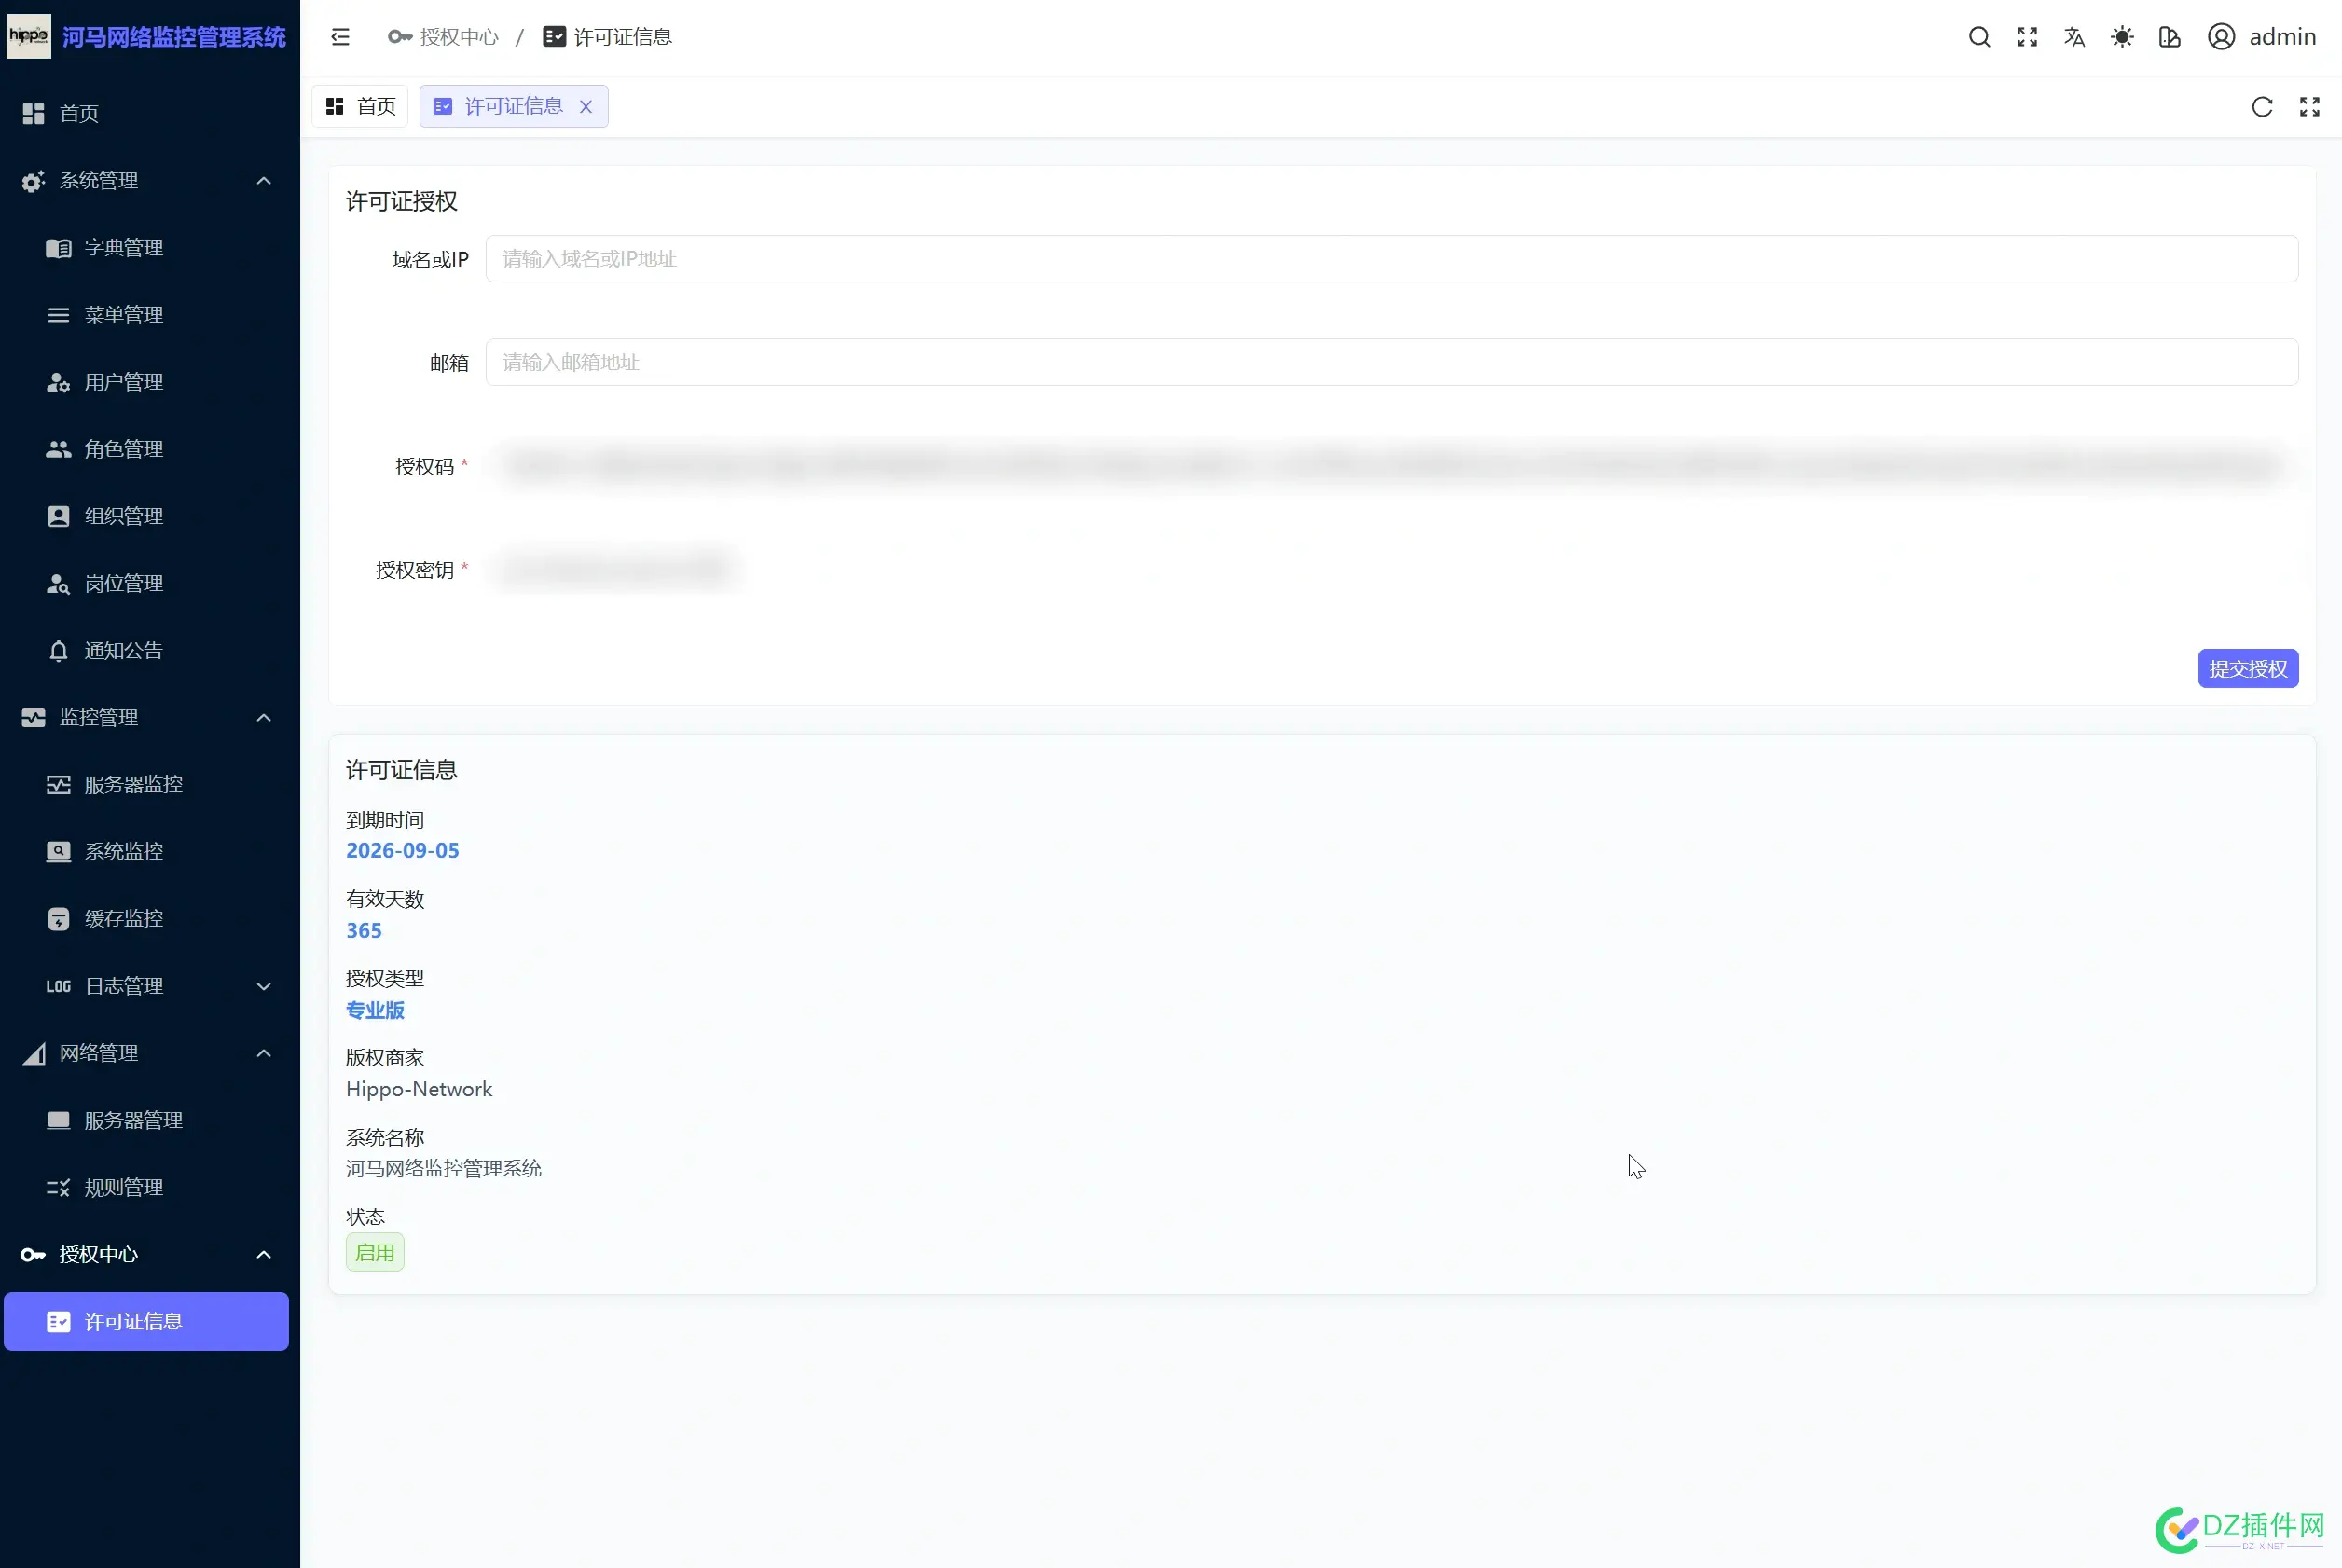Open 缓存监控 cache monitoring
This screenshot has width=2342, height=1568.
pyautogui.click(x=124, y=918)
